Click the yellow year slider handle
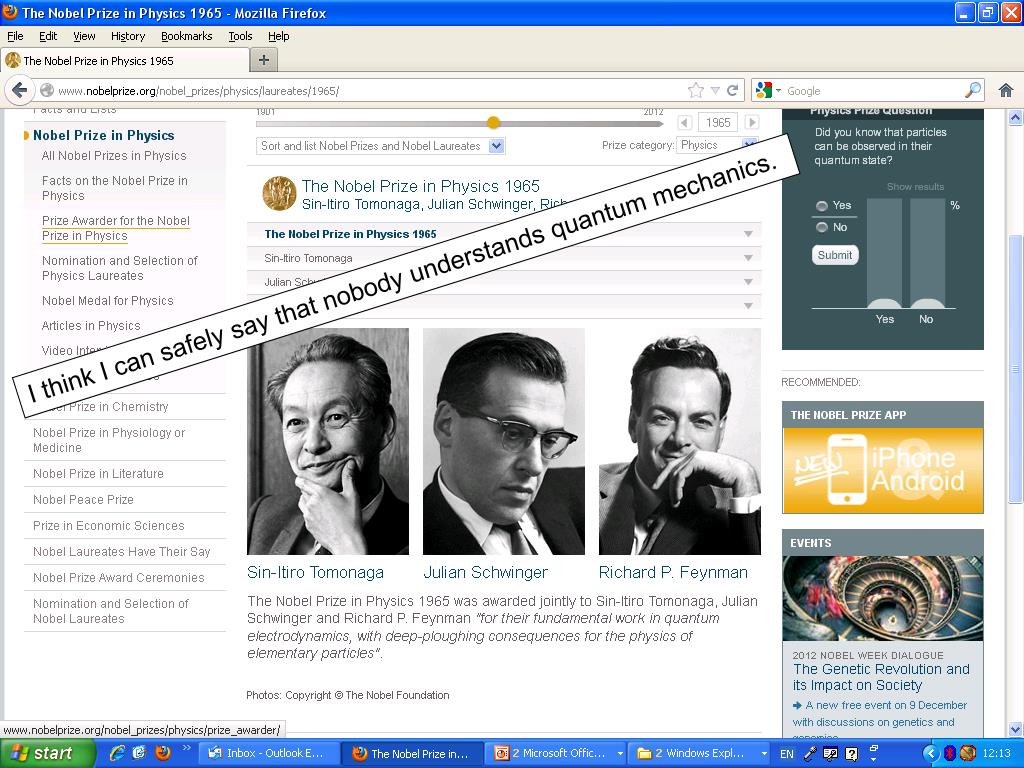The width and height of the screenshot is (1024, 768). (494, 122)
